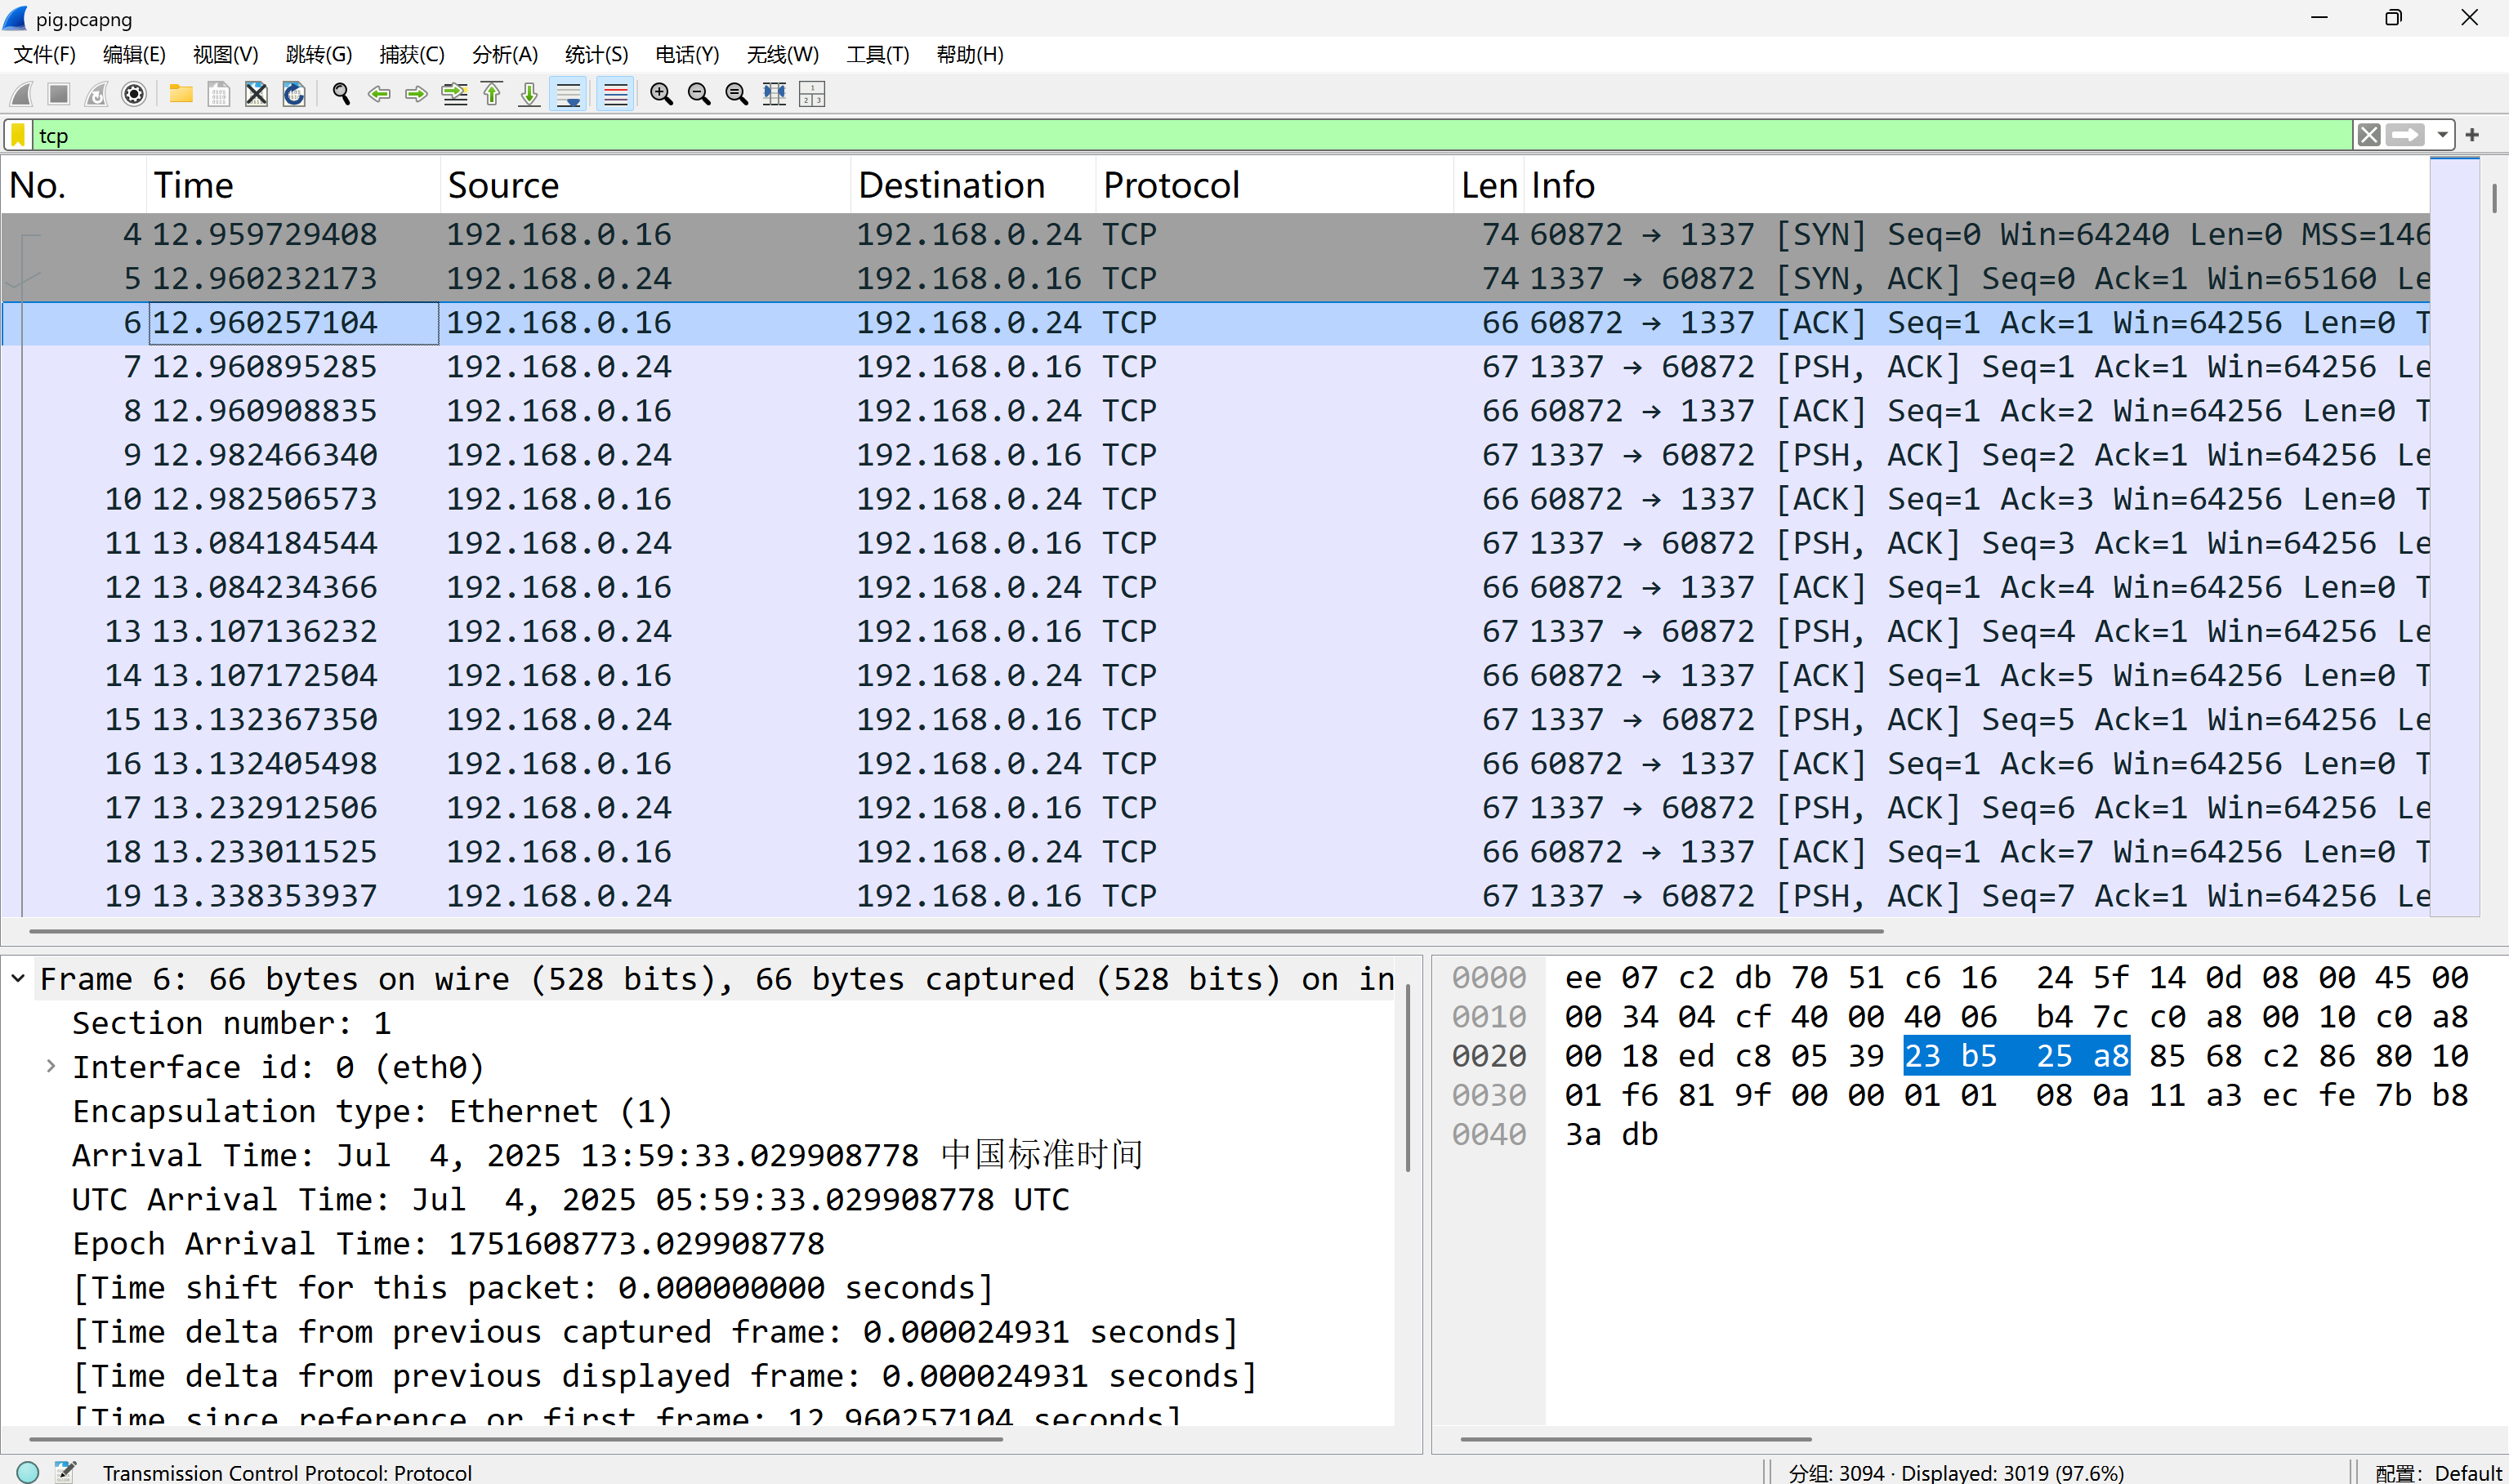Find a packet with magnifier icon
The image size is (2509, 1484).
(x=341, y=94)
